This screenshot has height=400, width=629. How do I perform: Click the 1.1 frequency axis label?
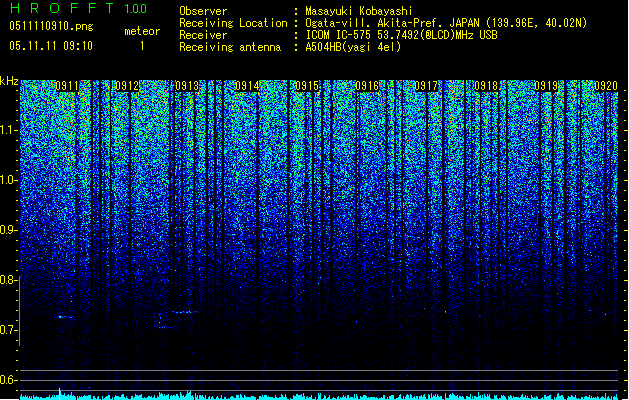(x=9, y=130)
